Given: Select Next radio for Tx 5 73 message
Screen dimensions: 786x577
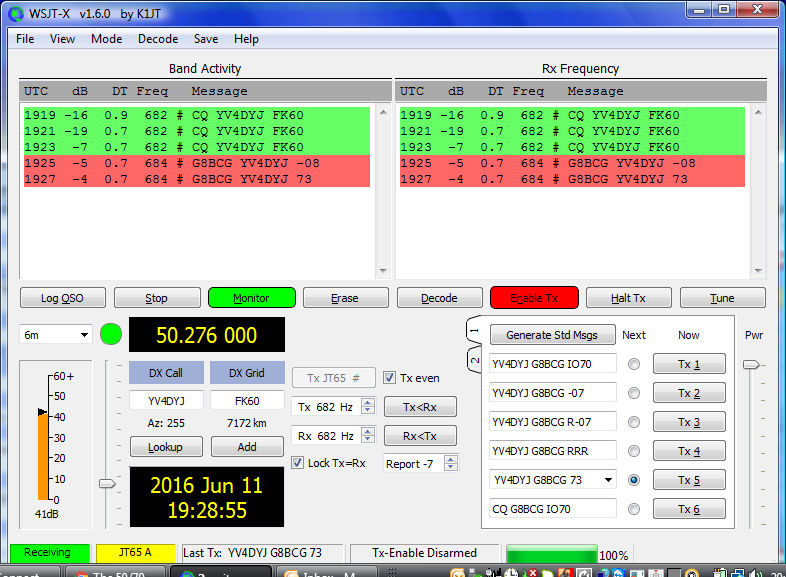Looking at the screenshot, I should 634,480.
